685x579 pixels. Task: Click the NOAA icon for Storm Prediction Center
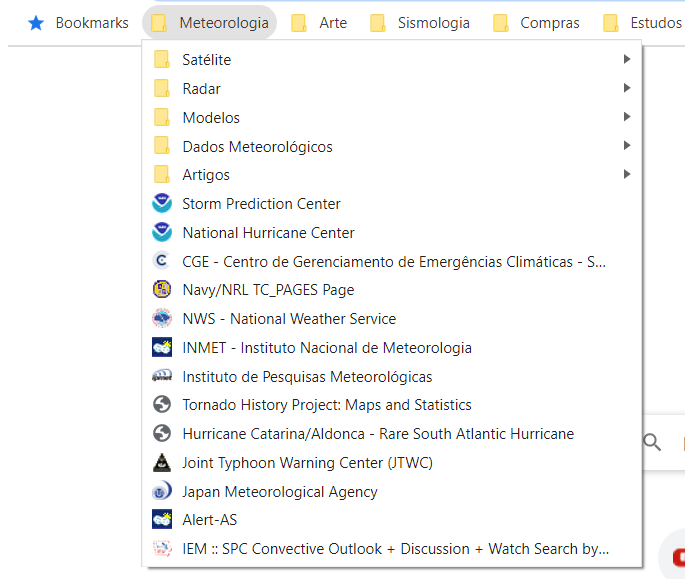tap(162, 203)
